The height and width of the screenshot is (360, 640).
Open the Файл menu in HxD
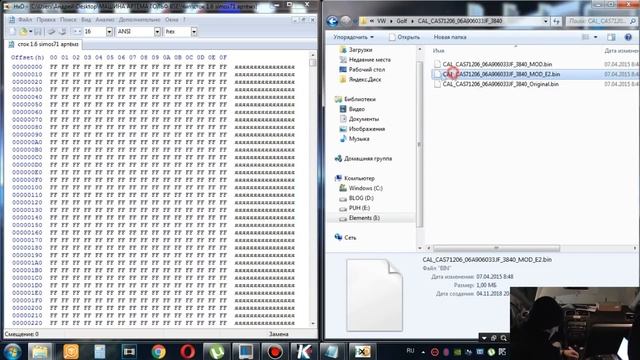[x=25, y=20]
